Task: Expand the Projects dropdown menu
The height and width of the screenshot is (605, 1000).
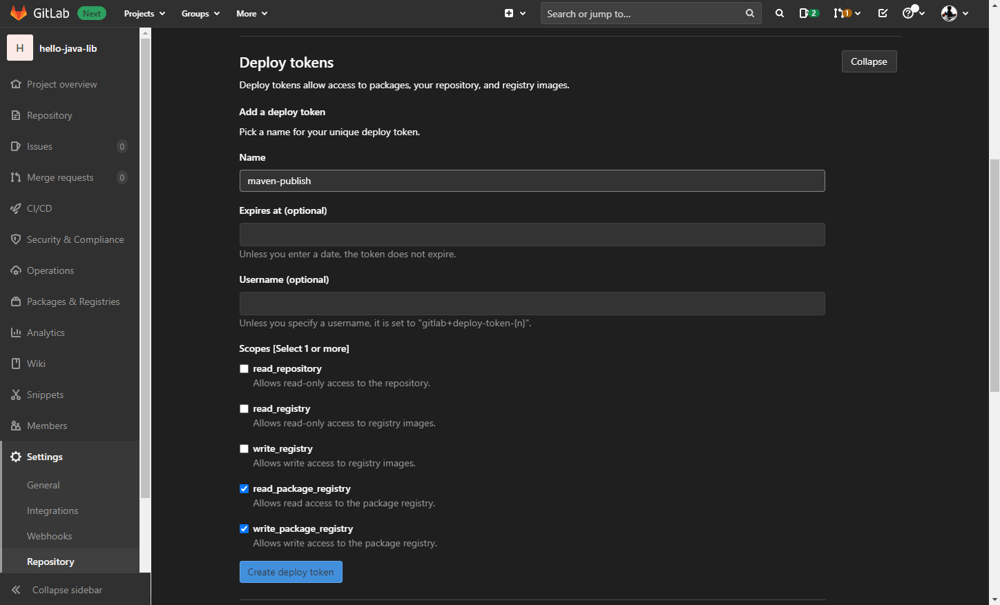Action: pos(144,13)
